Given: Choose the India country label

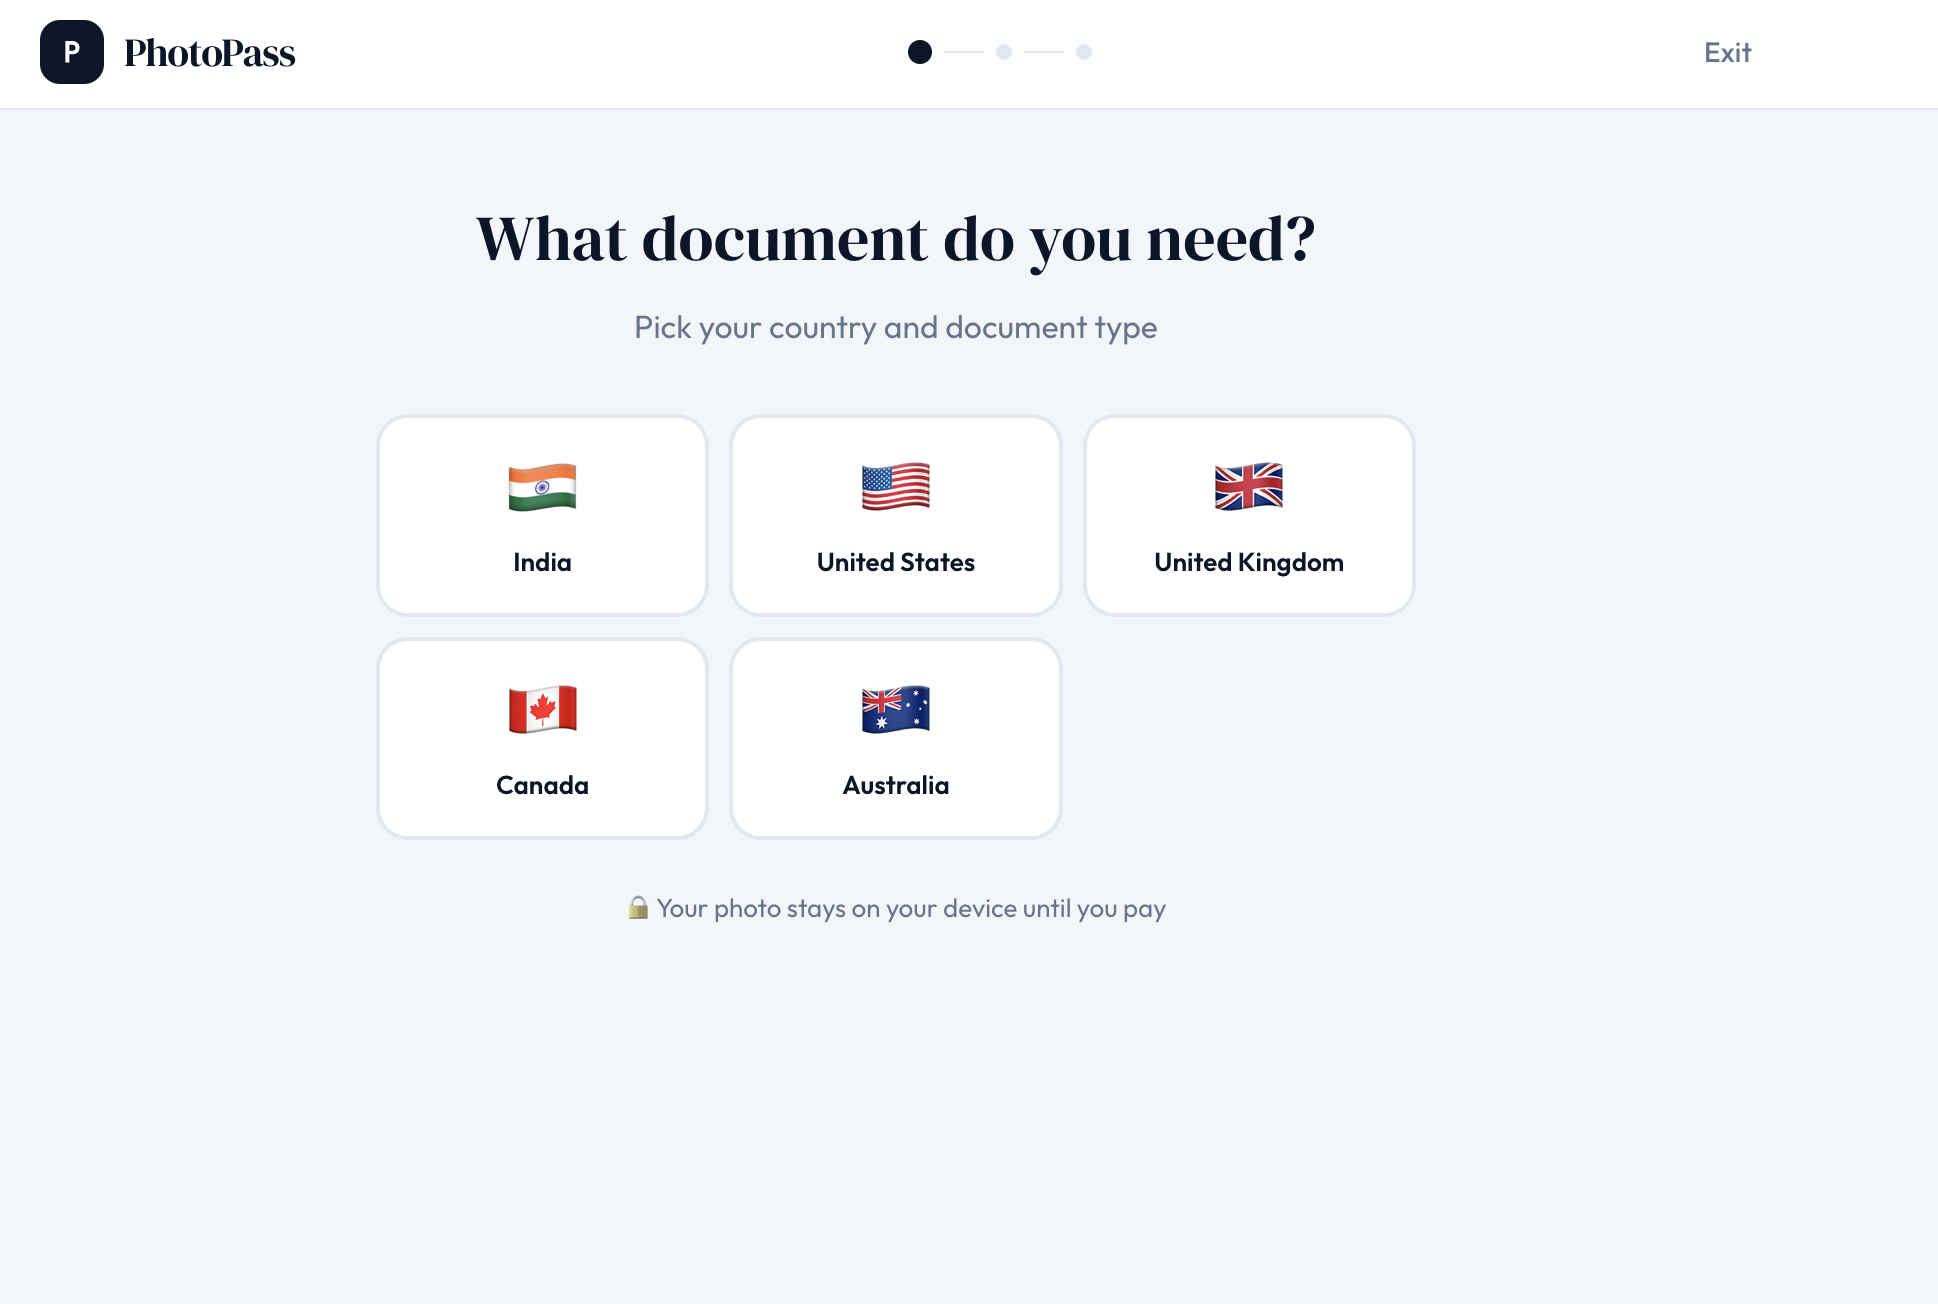Looking at the screenshot, I should tap(542, 562).
